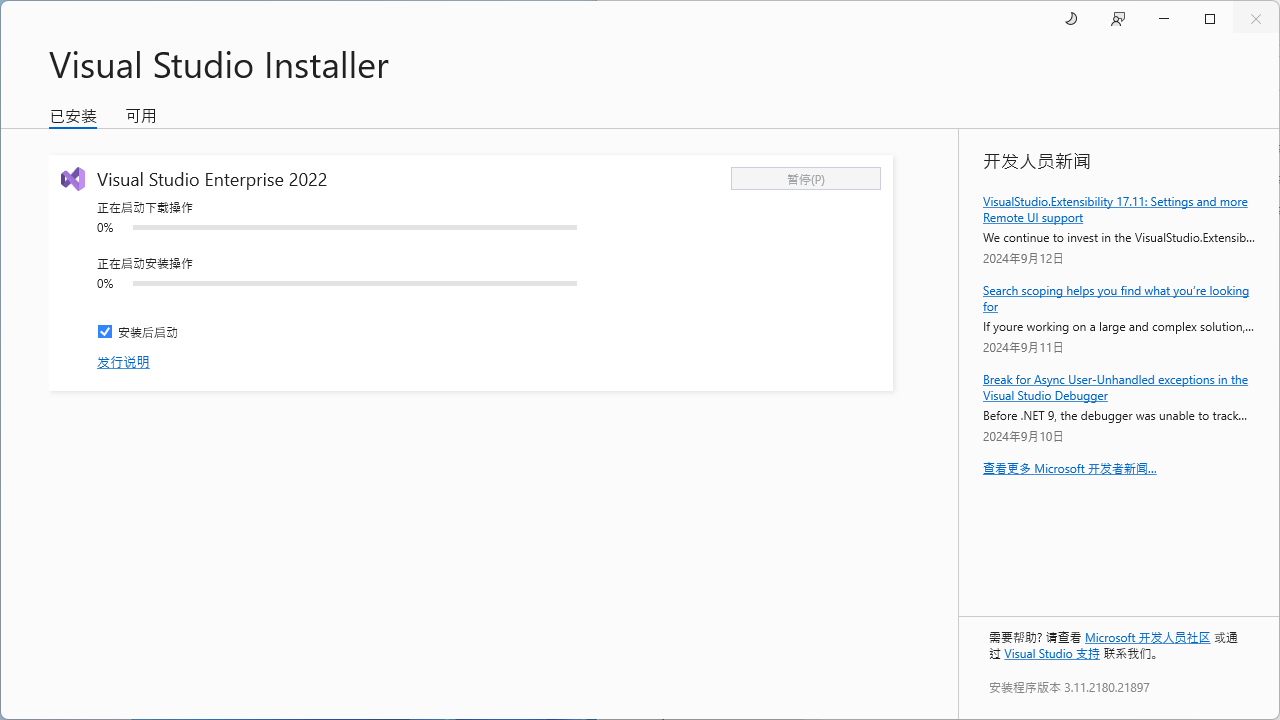Open the 发行说明 link

[x=123, y=362]
